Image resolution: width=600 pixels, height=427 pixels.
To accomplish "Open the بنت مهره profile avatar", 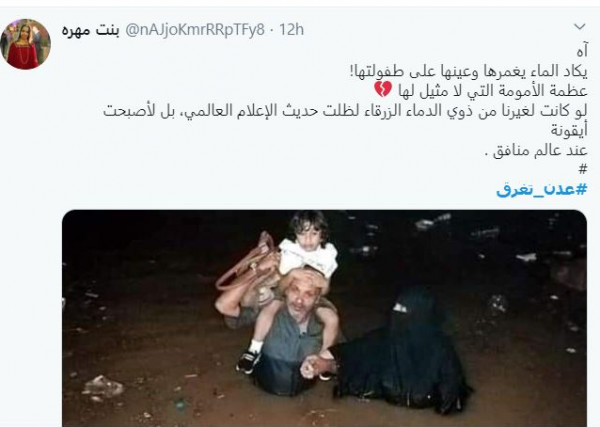I will coord(25,44).
